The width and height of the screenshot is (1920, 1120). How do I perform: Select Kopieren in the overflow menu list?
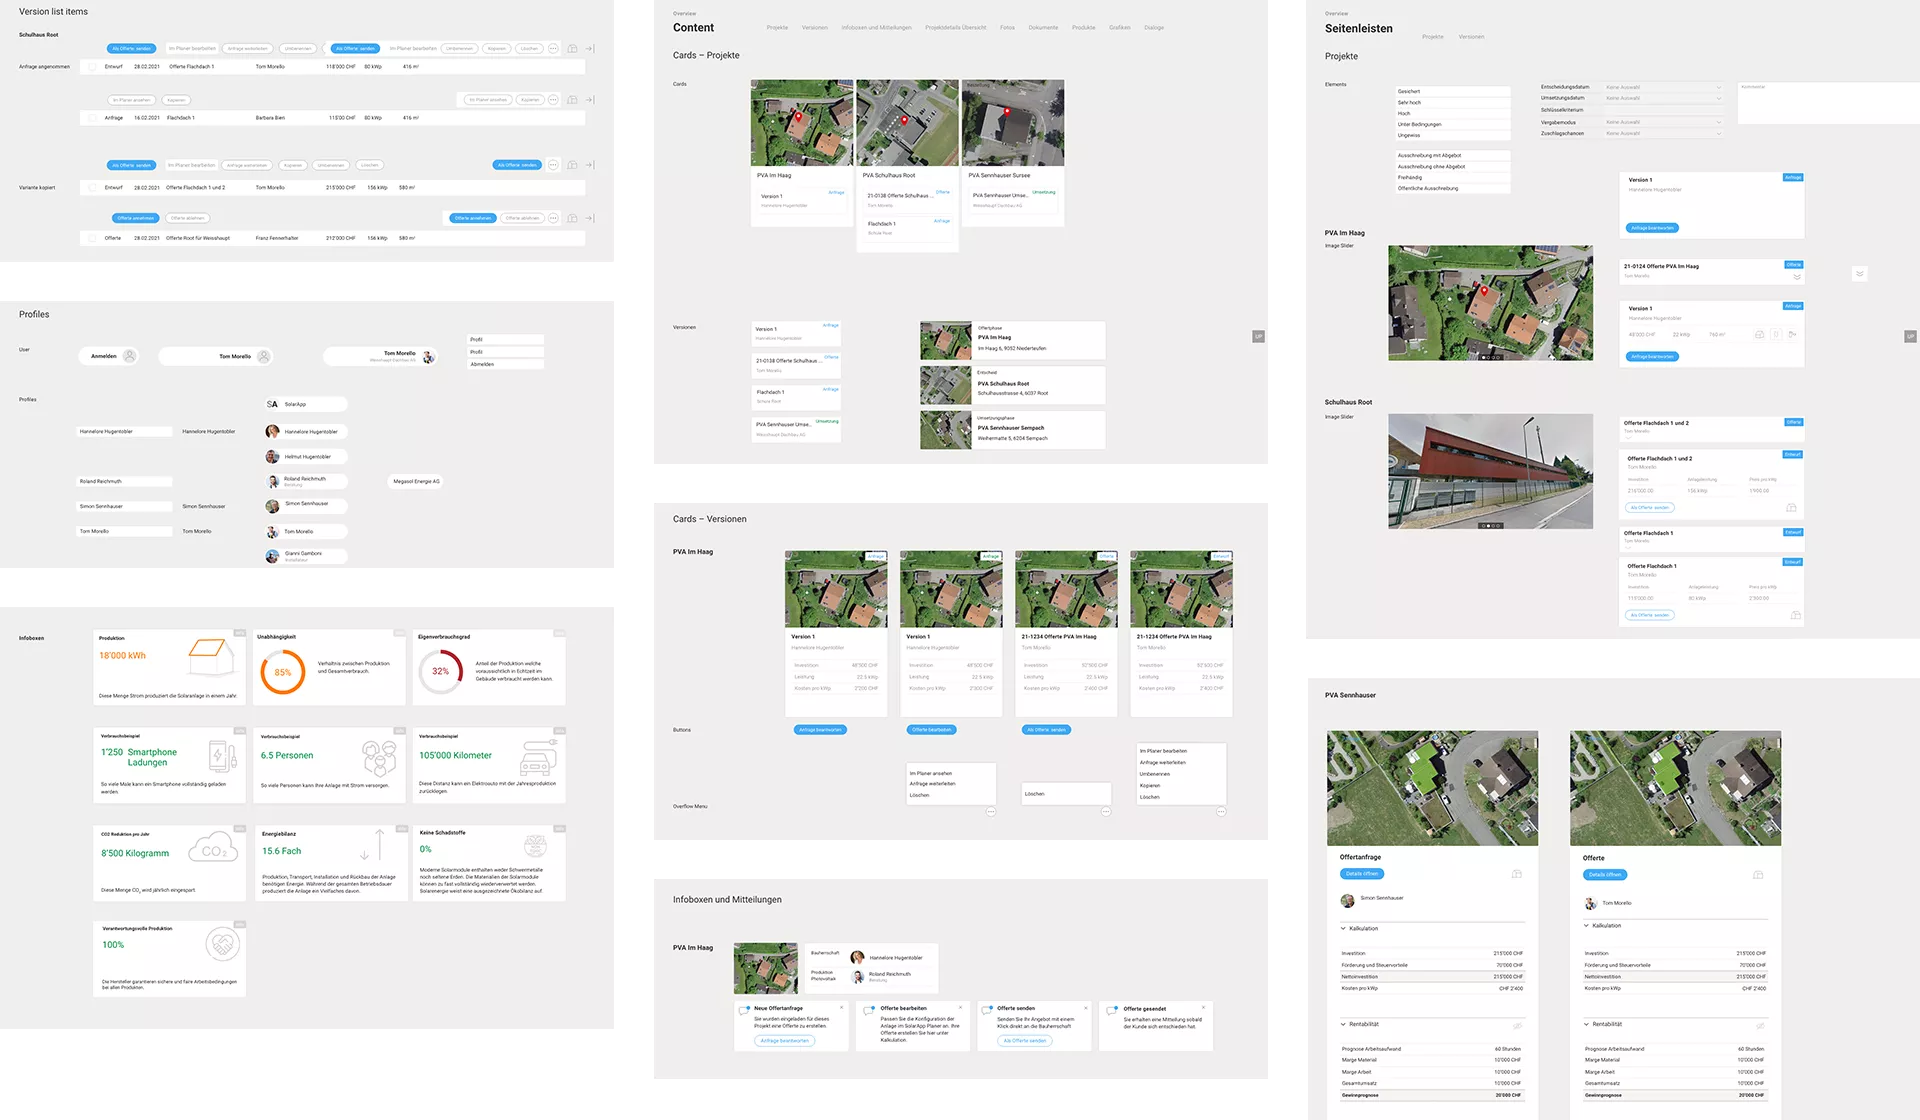[x=1149, y=785]
